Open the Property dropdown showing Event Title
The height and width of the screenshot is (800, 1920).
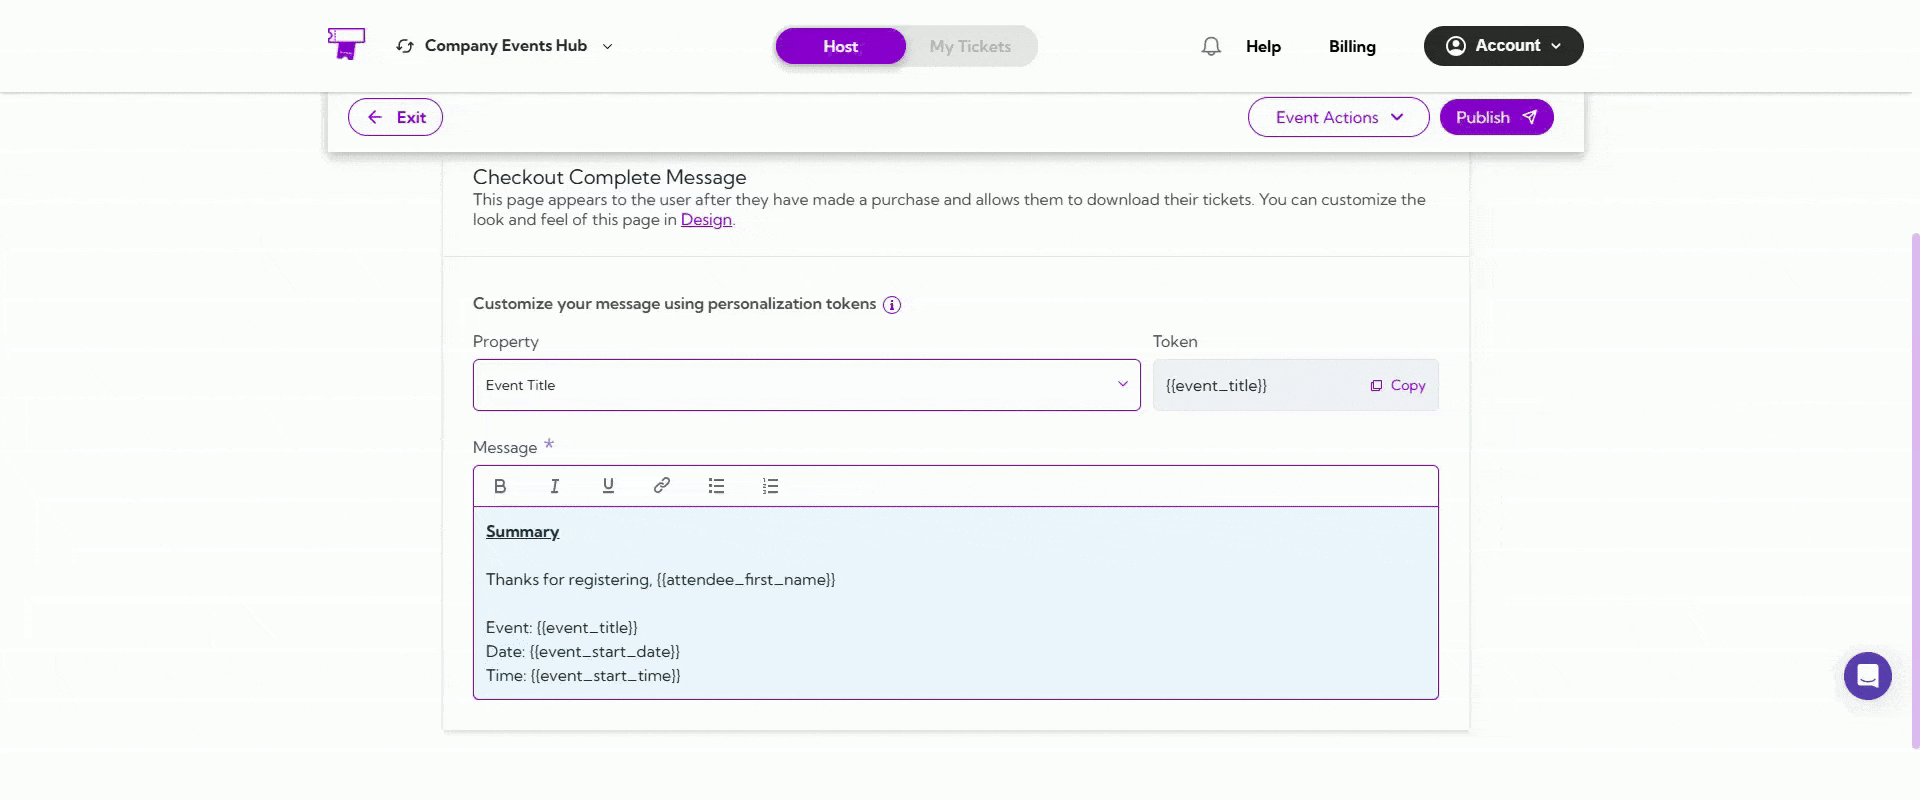coord(806,385)
